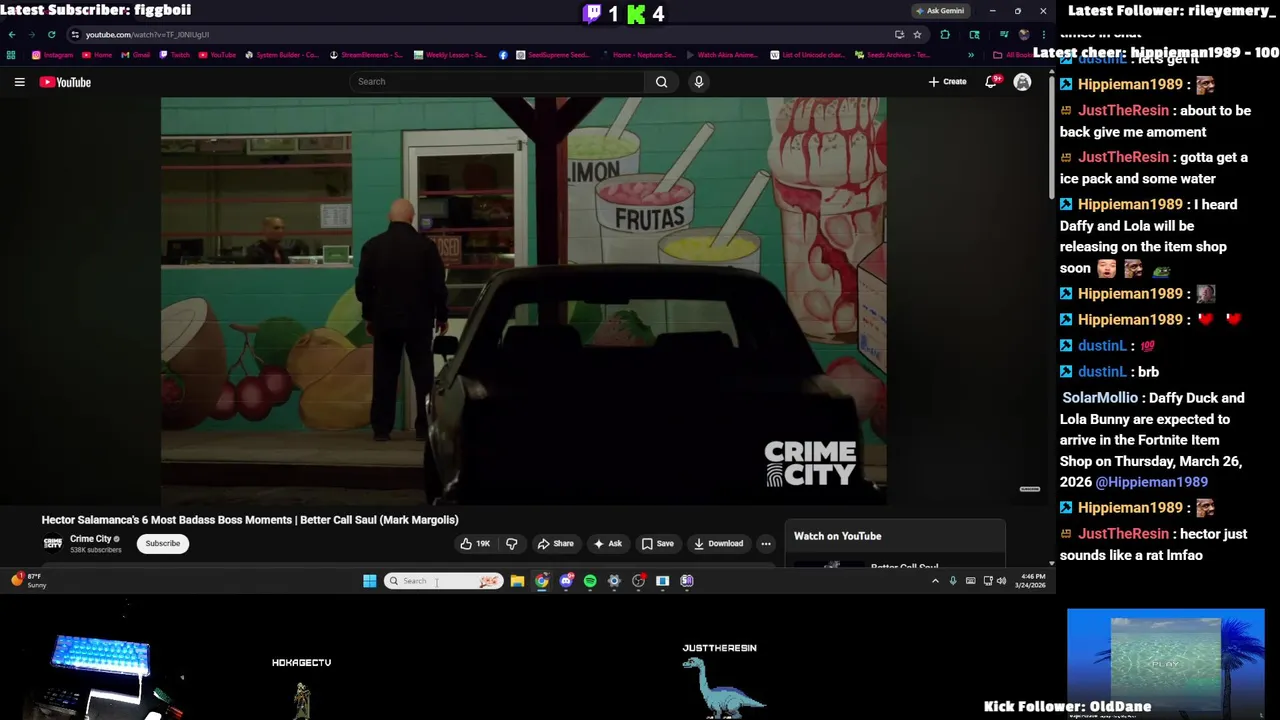Open Discord from the taskbar
1280x720 pixels.
click(x=566, y=581)
